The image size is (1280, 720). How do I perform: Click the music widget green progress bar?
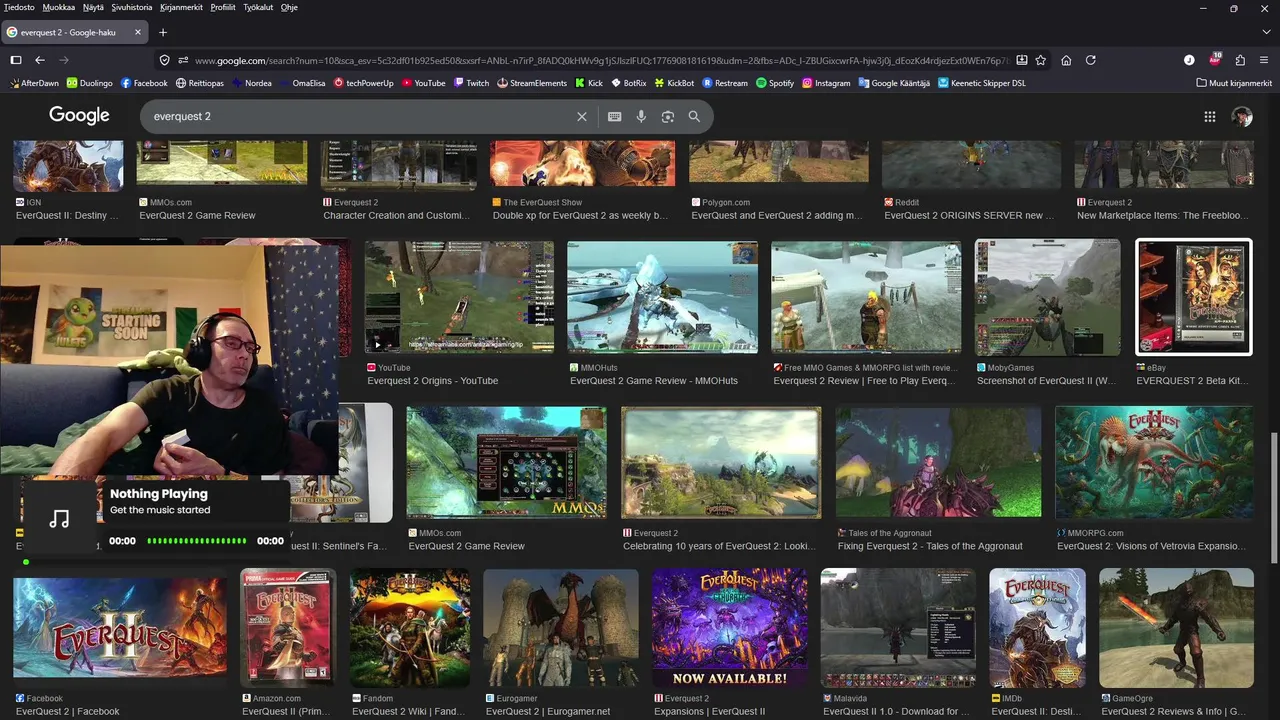pyautogui.click(x=196, y=541)
